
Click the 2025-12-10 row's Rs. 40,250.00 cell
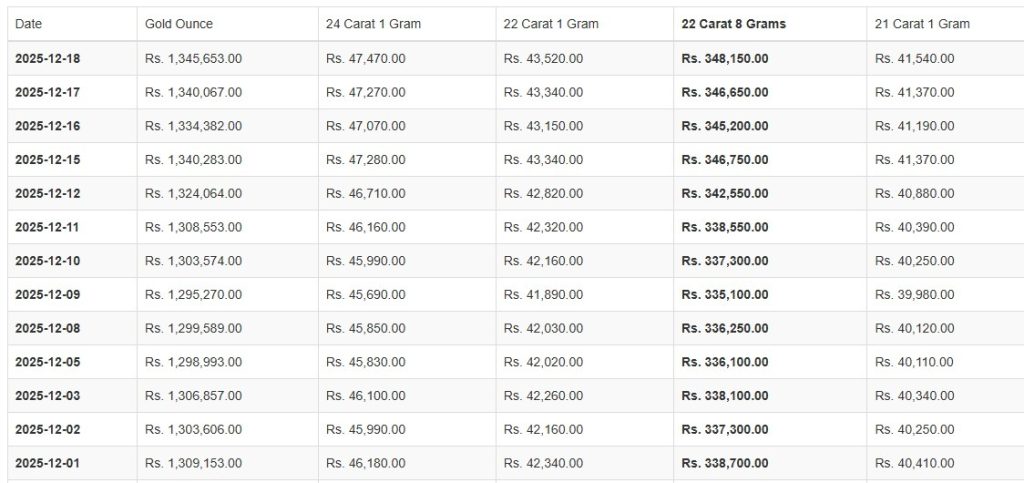[x=914, y=261]
